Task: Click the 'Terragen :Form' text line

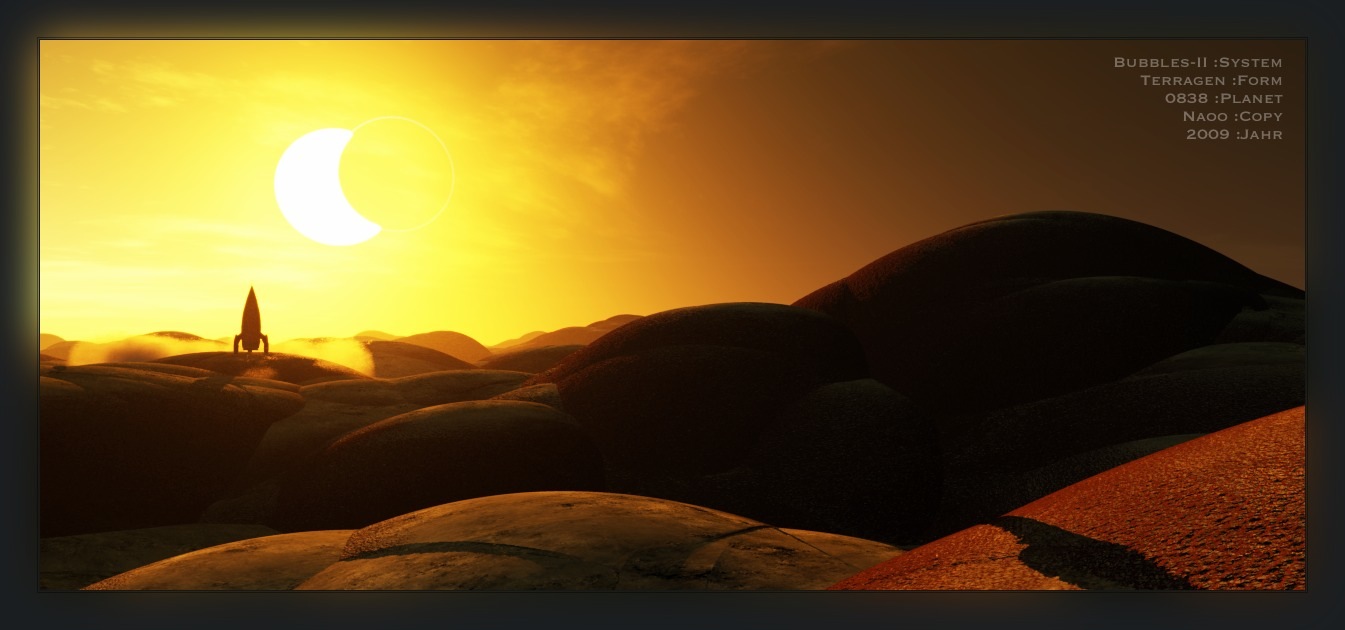Action: click(1211, 80)
